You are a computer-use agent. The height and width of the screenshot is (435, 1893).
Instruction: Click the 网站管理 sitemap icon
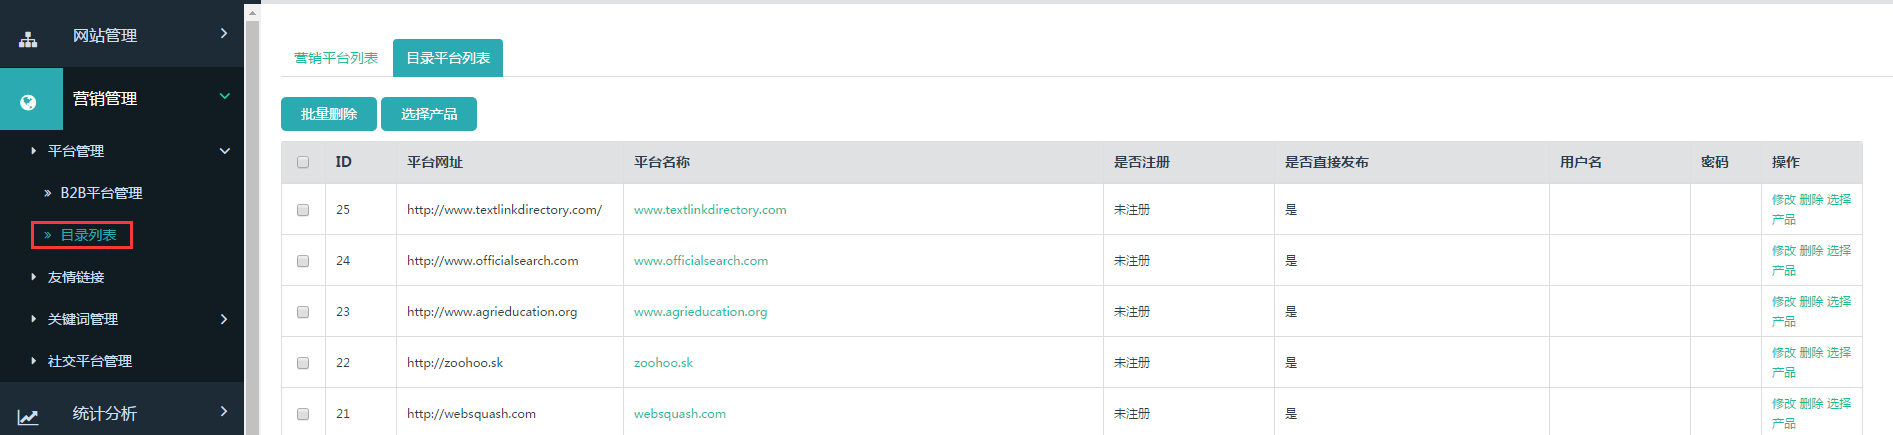coord(28,39)
